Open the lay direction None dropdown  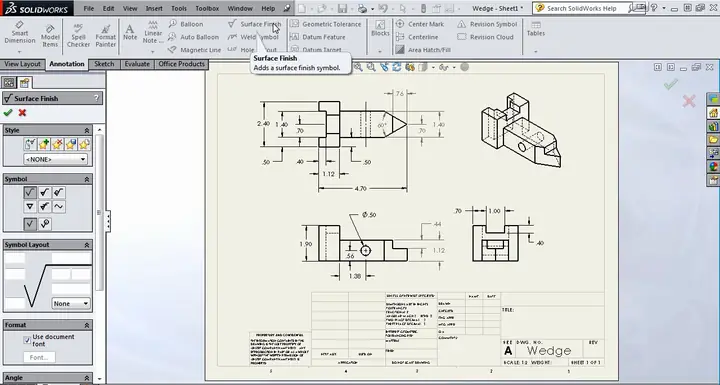[x=71, y=304]
